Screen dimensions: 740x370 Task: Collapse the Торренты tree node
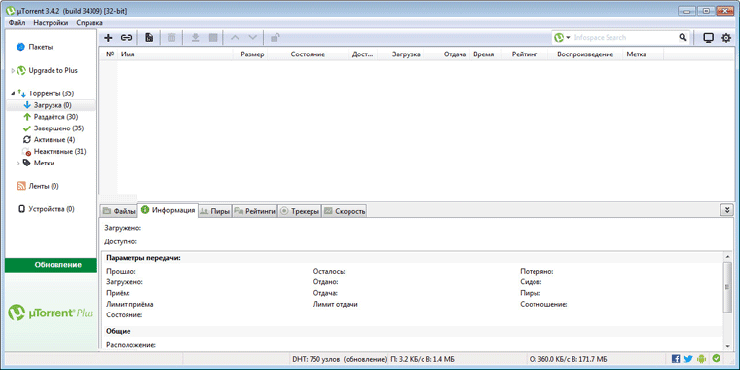[x=13, y=93]
